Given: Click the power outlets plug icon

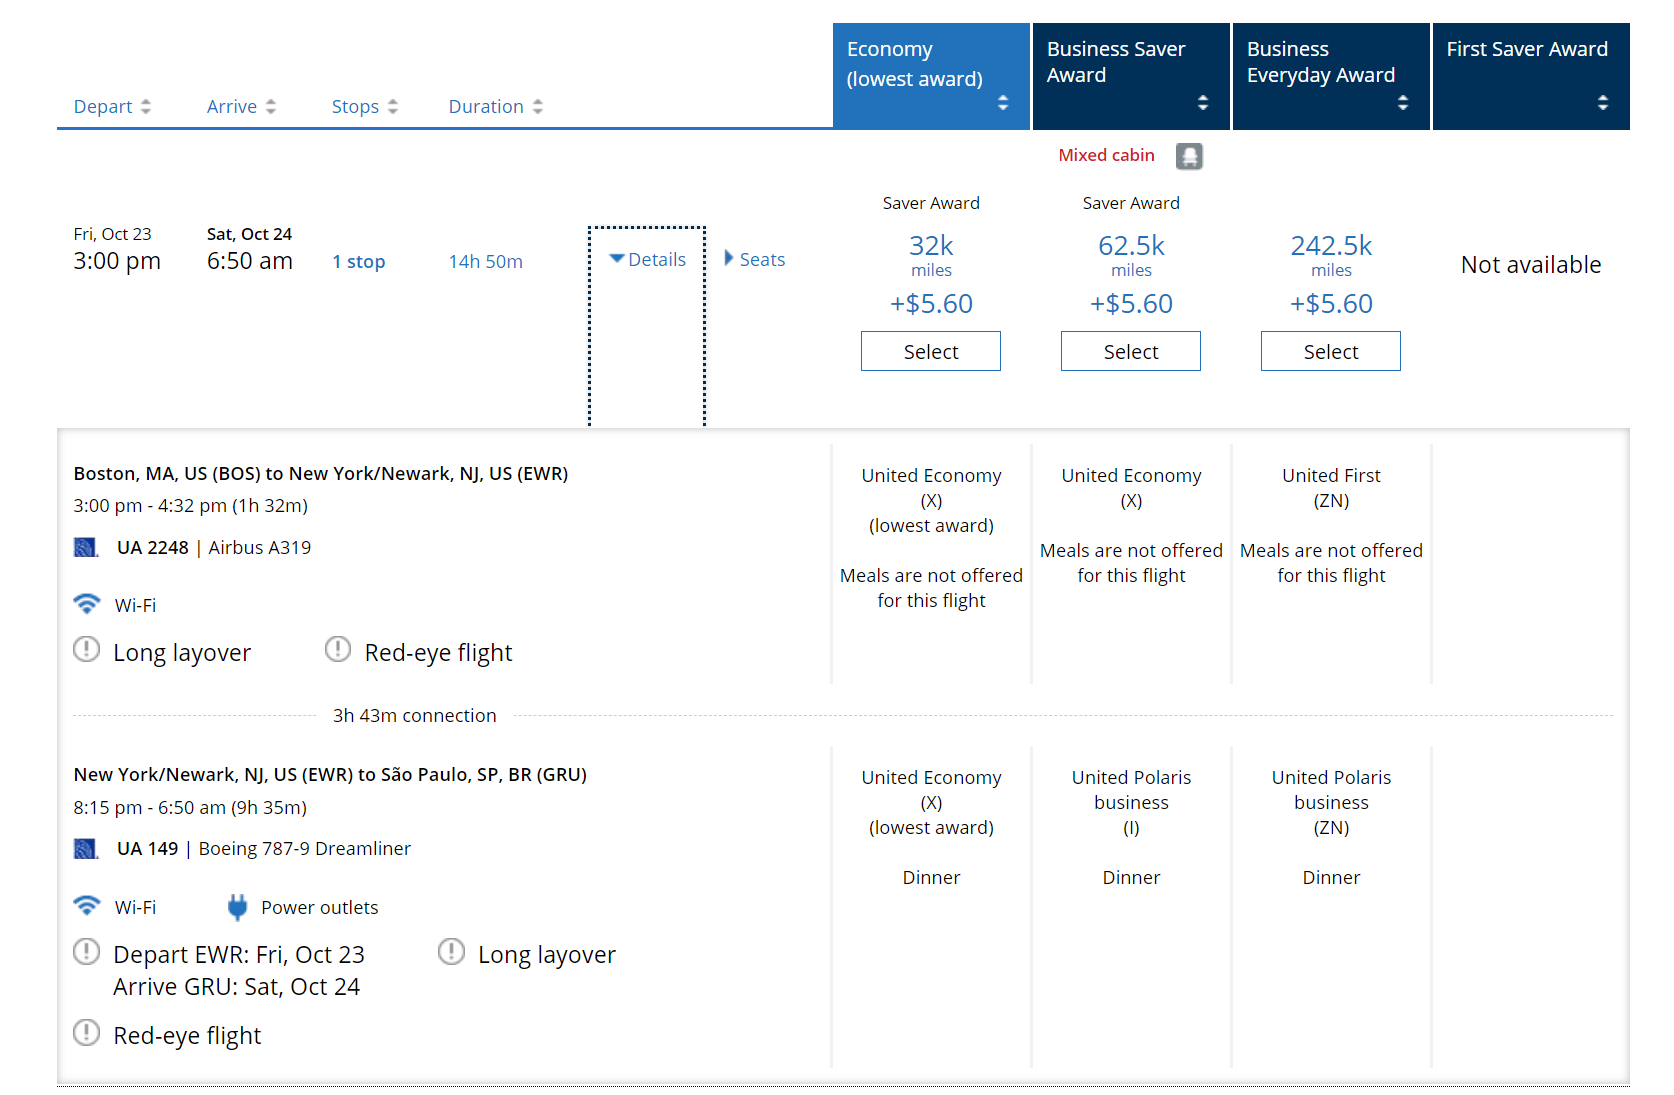Looking at the screenshot, I should (x=237, y=907).
